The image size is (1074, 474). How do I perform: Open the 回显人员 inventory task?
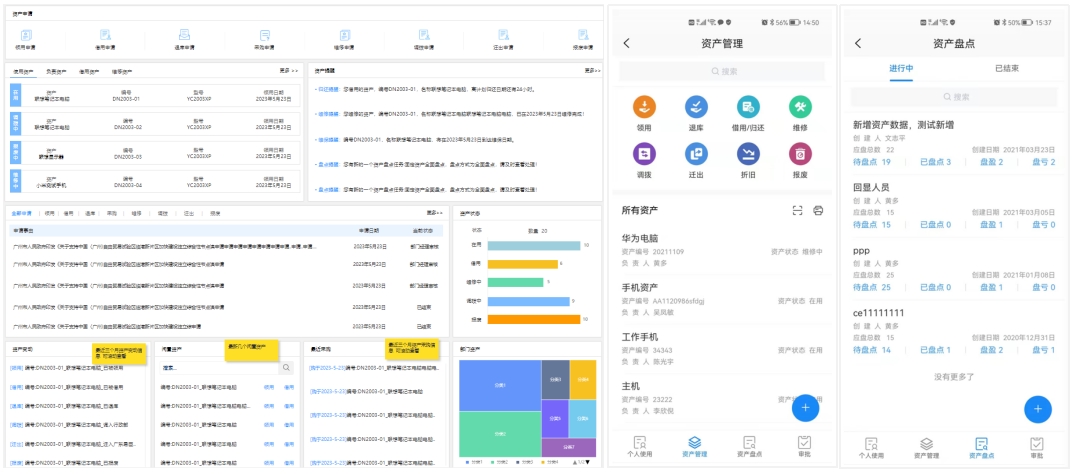[955, 205]
